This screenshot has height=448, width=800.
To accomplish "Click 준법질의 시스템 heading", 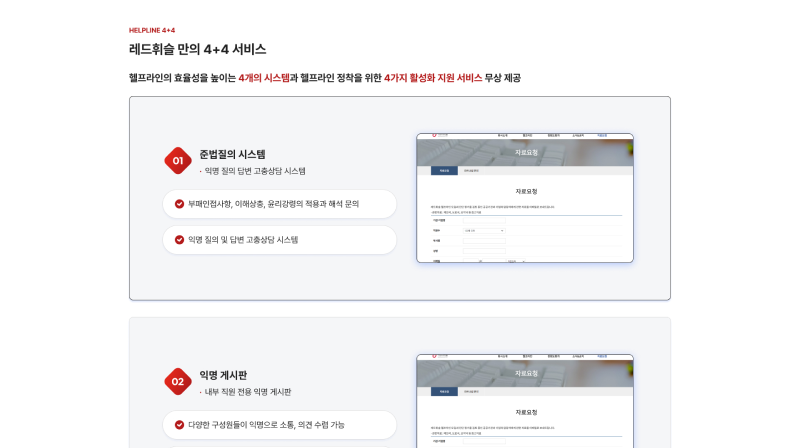I will pos(232,154).
